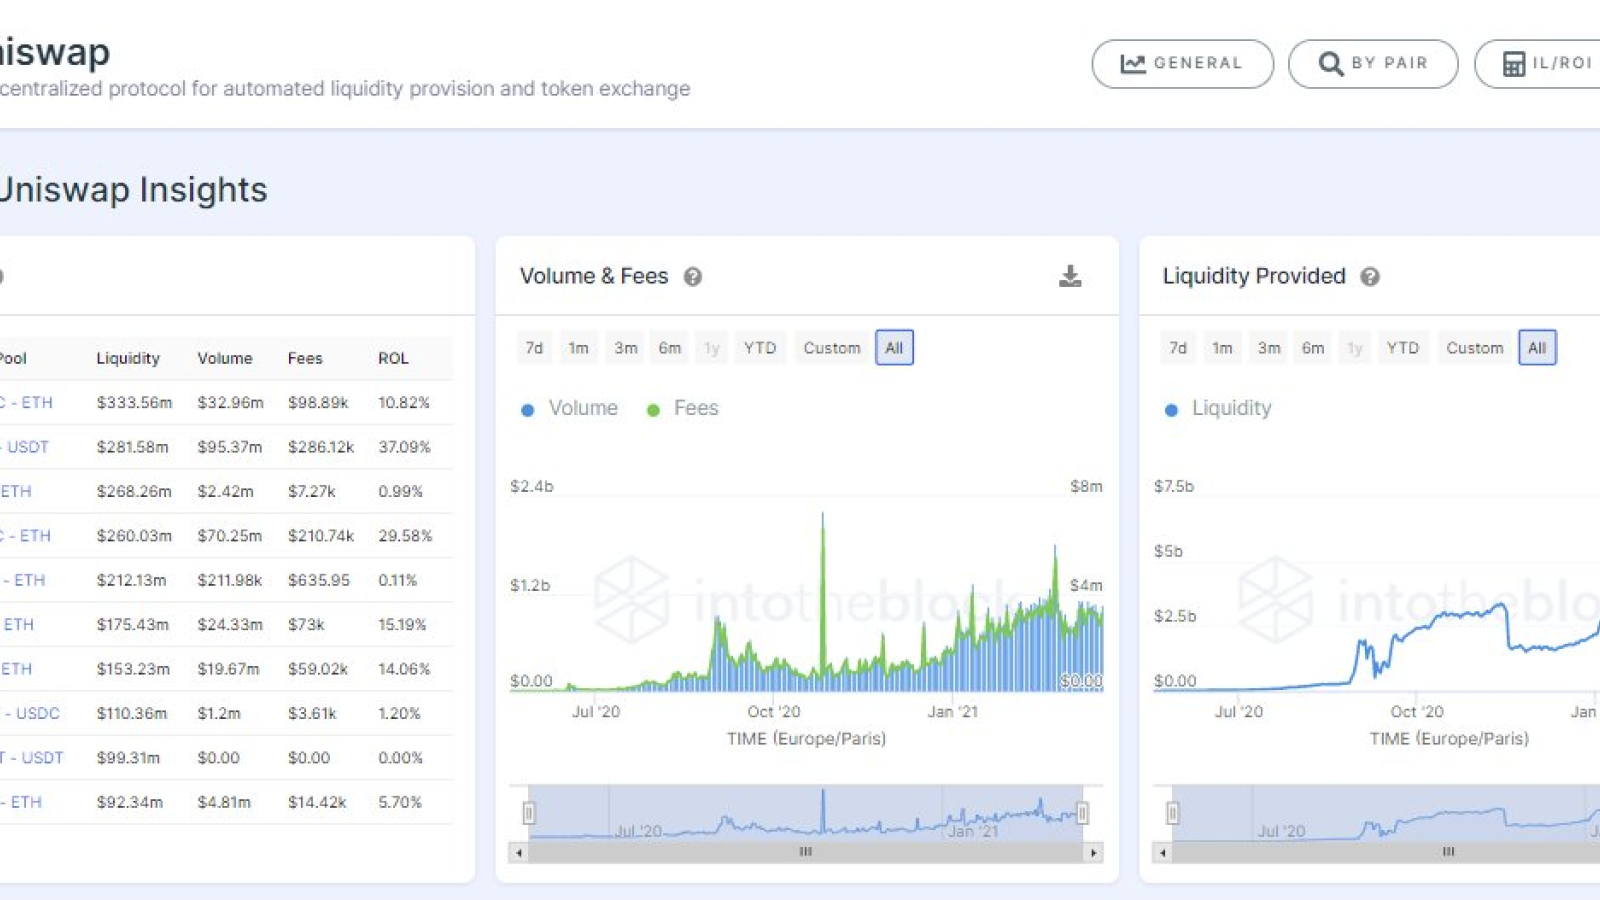
Task: Click the scrollbar grip under Liquidity chart
Action: (1448, 853)
